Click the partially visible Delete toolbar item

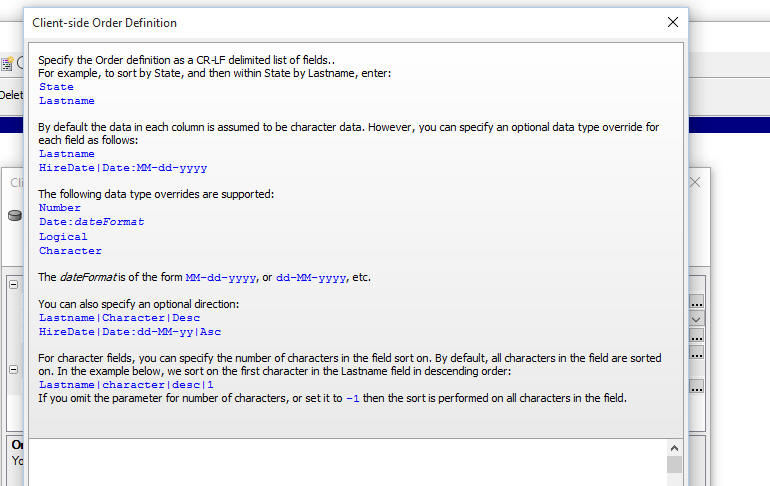tap(11, 95)
